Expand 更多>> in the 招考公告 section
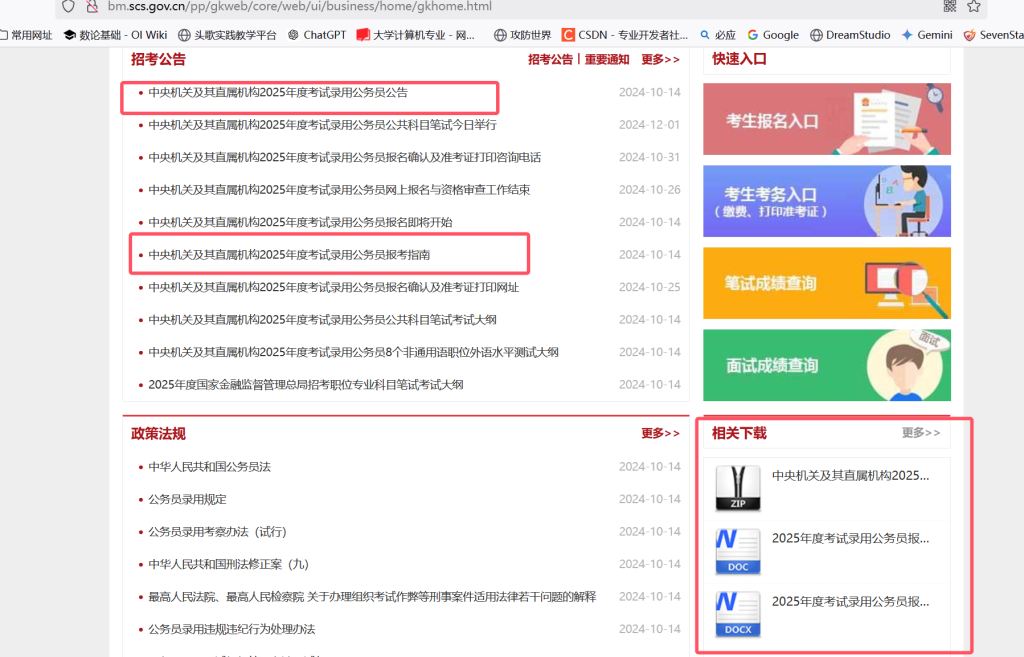Viewport: 1024px width, 657px height. (660, 59)
